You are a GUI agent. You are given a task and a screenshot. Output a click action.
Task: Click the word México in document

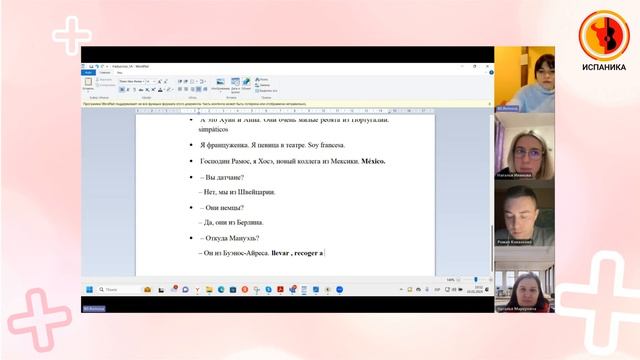[373, 161]
